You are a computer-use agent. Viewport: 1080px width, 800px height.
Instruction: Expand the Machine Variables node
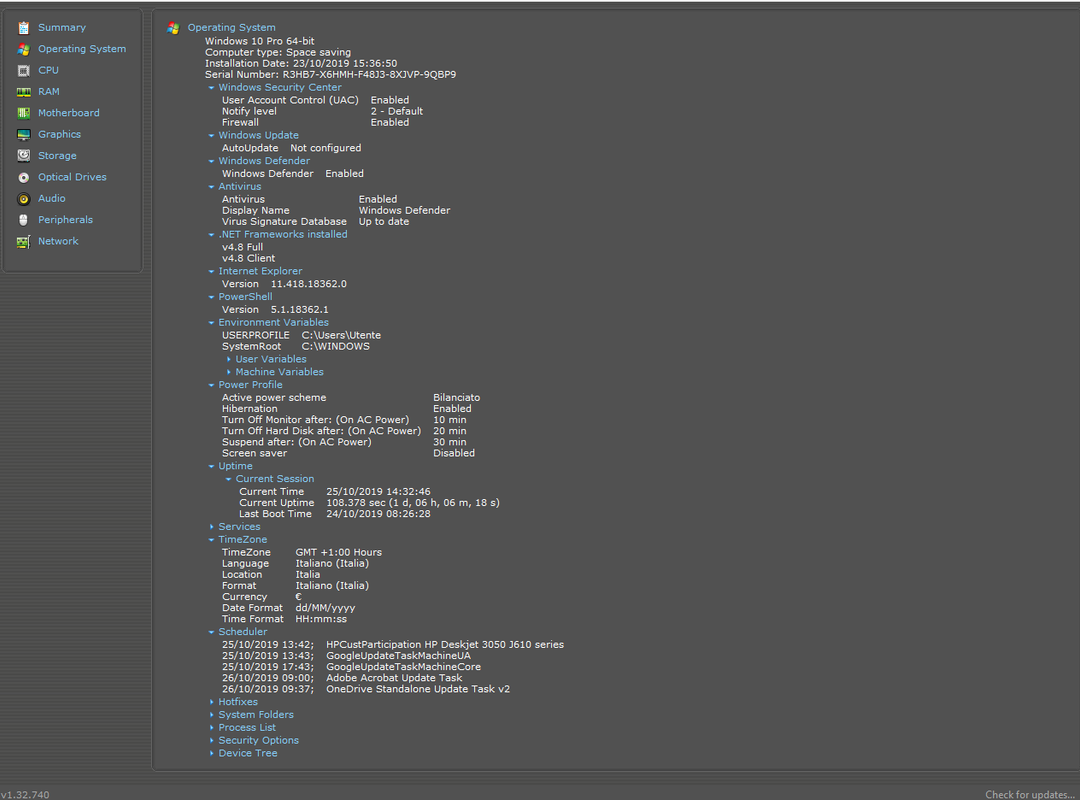pos(229,372)
